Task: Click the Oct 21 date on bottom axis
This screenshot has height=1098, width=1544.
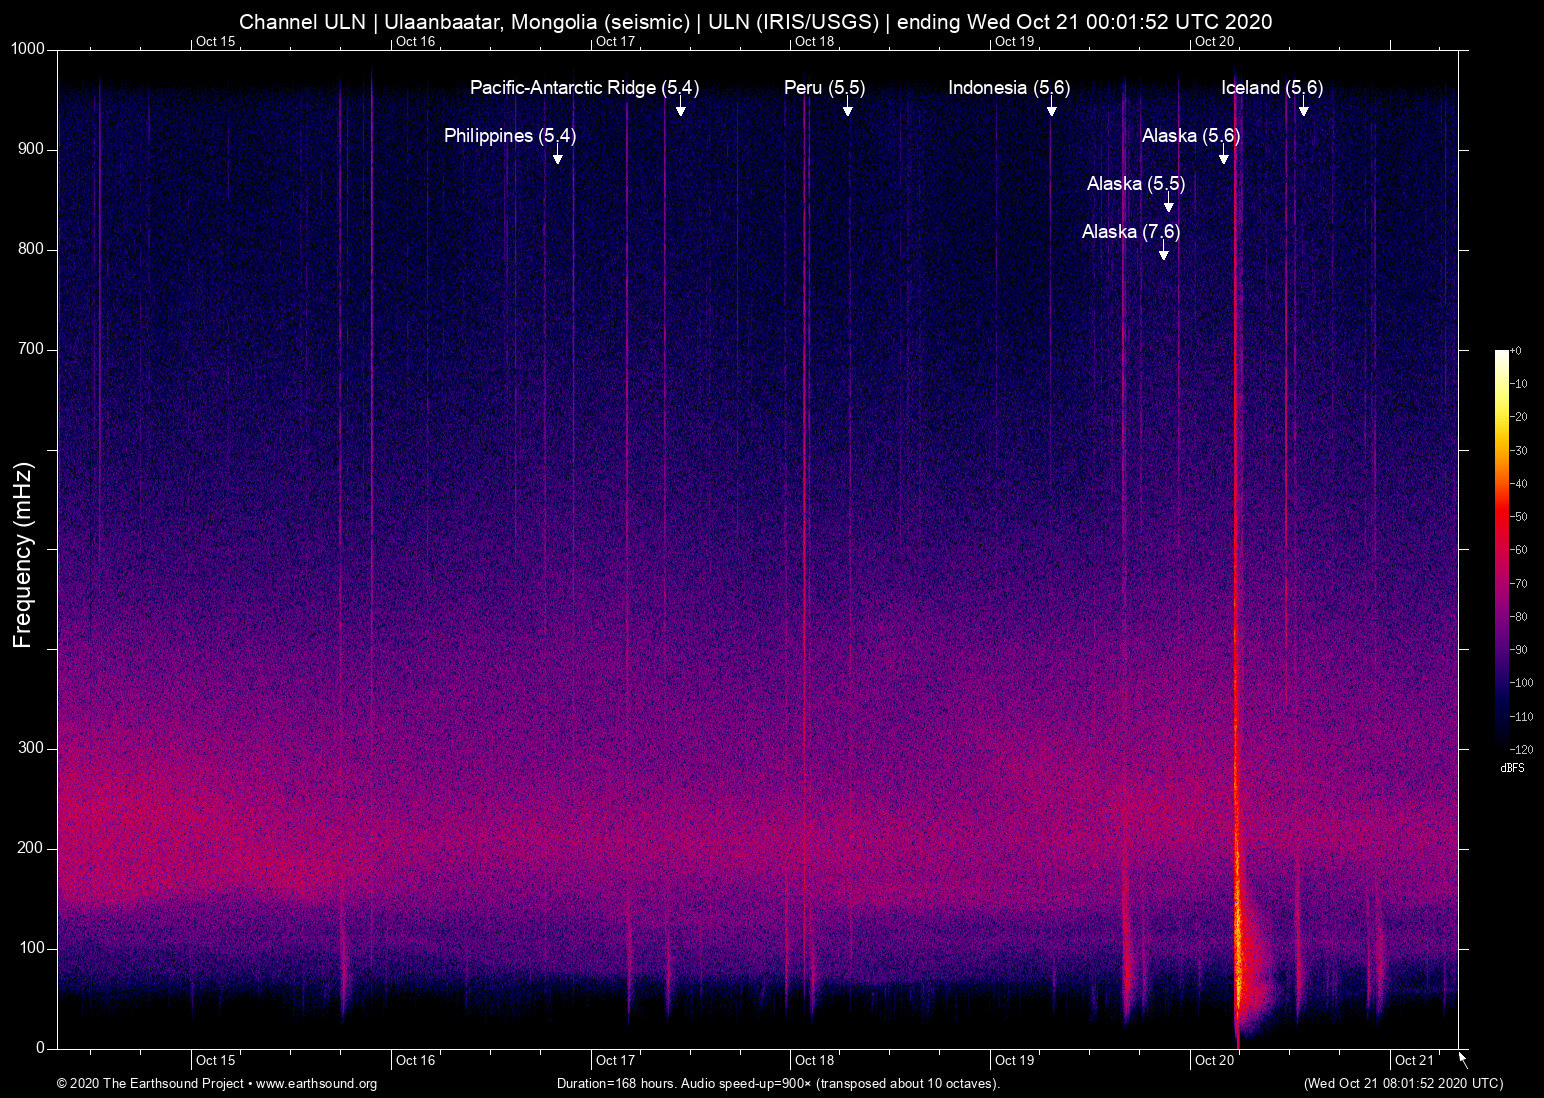Action: (1414, 1060)
